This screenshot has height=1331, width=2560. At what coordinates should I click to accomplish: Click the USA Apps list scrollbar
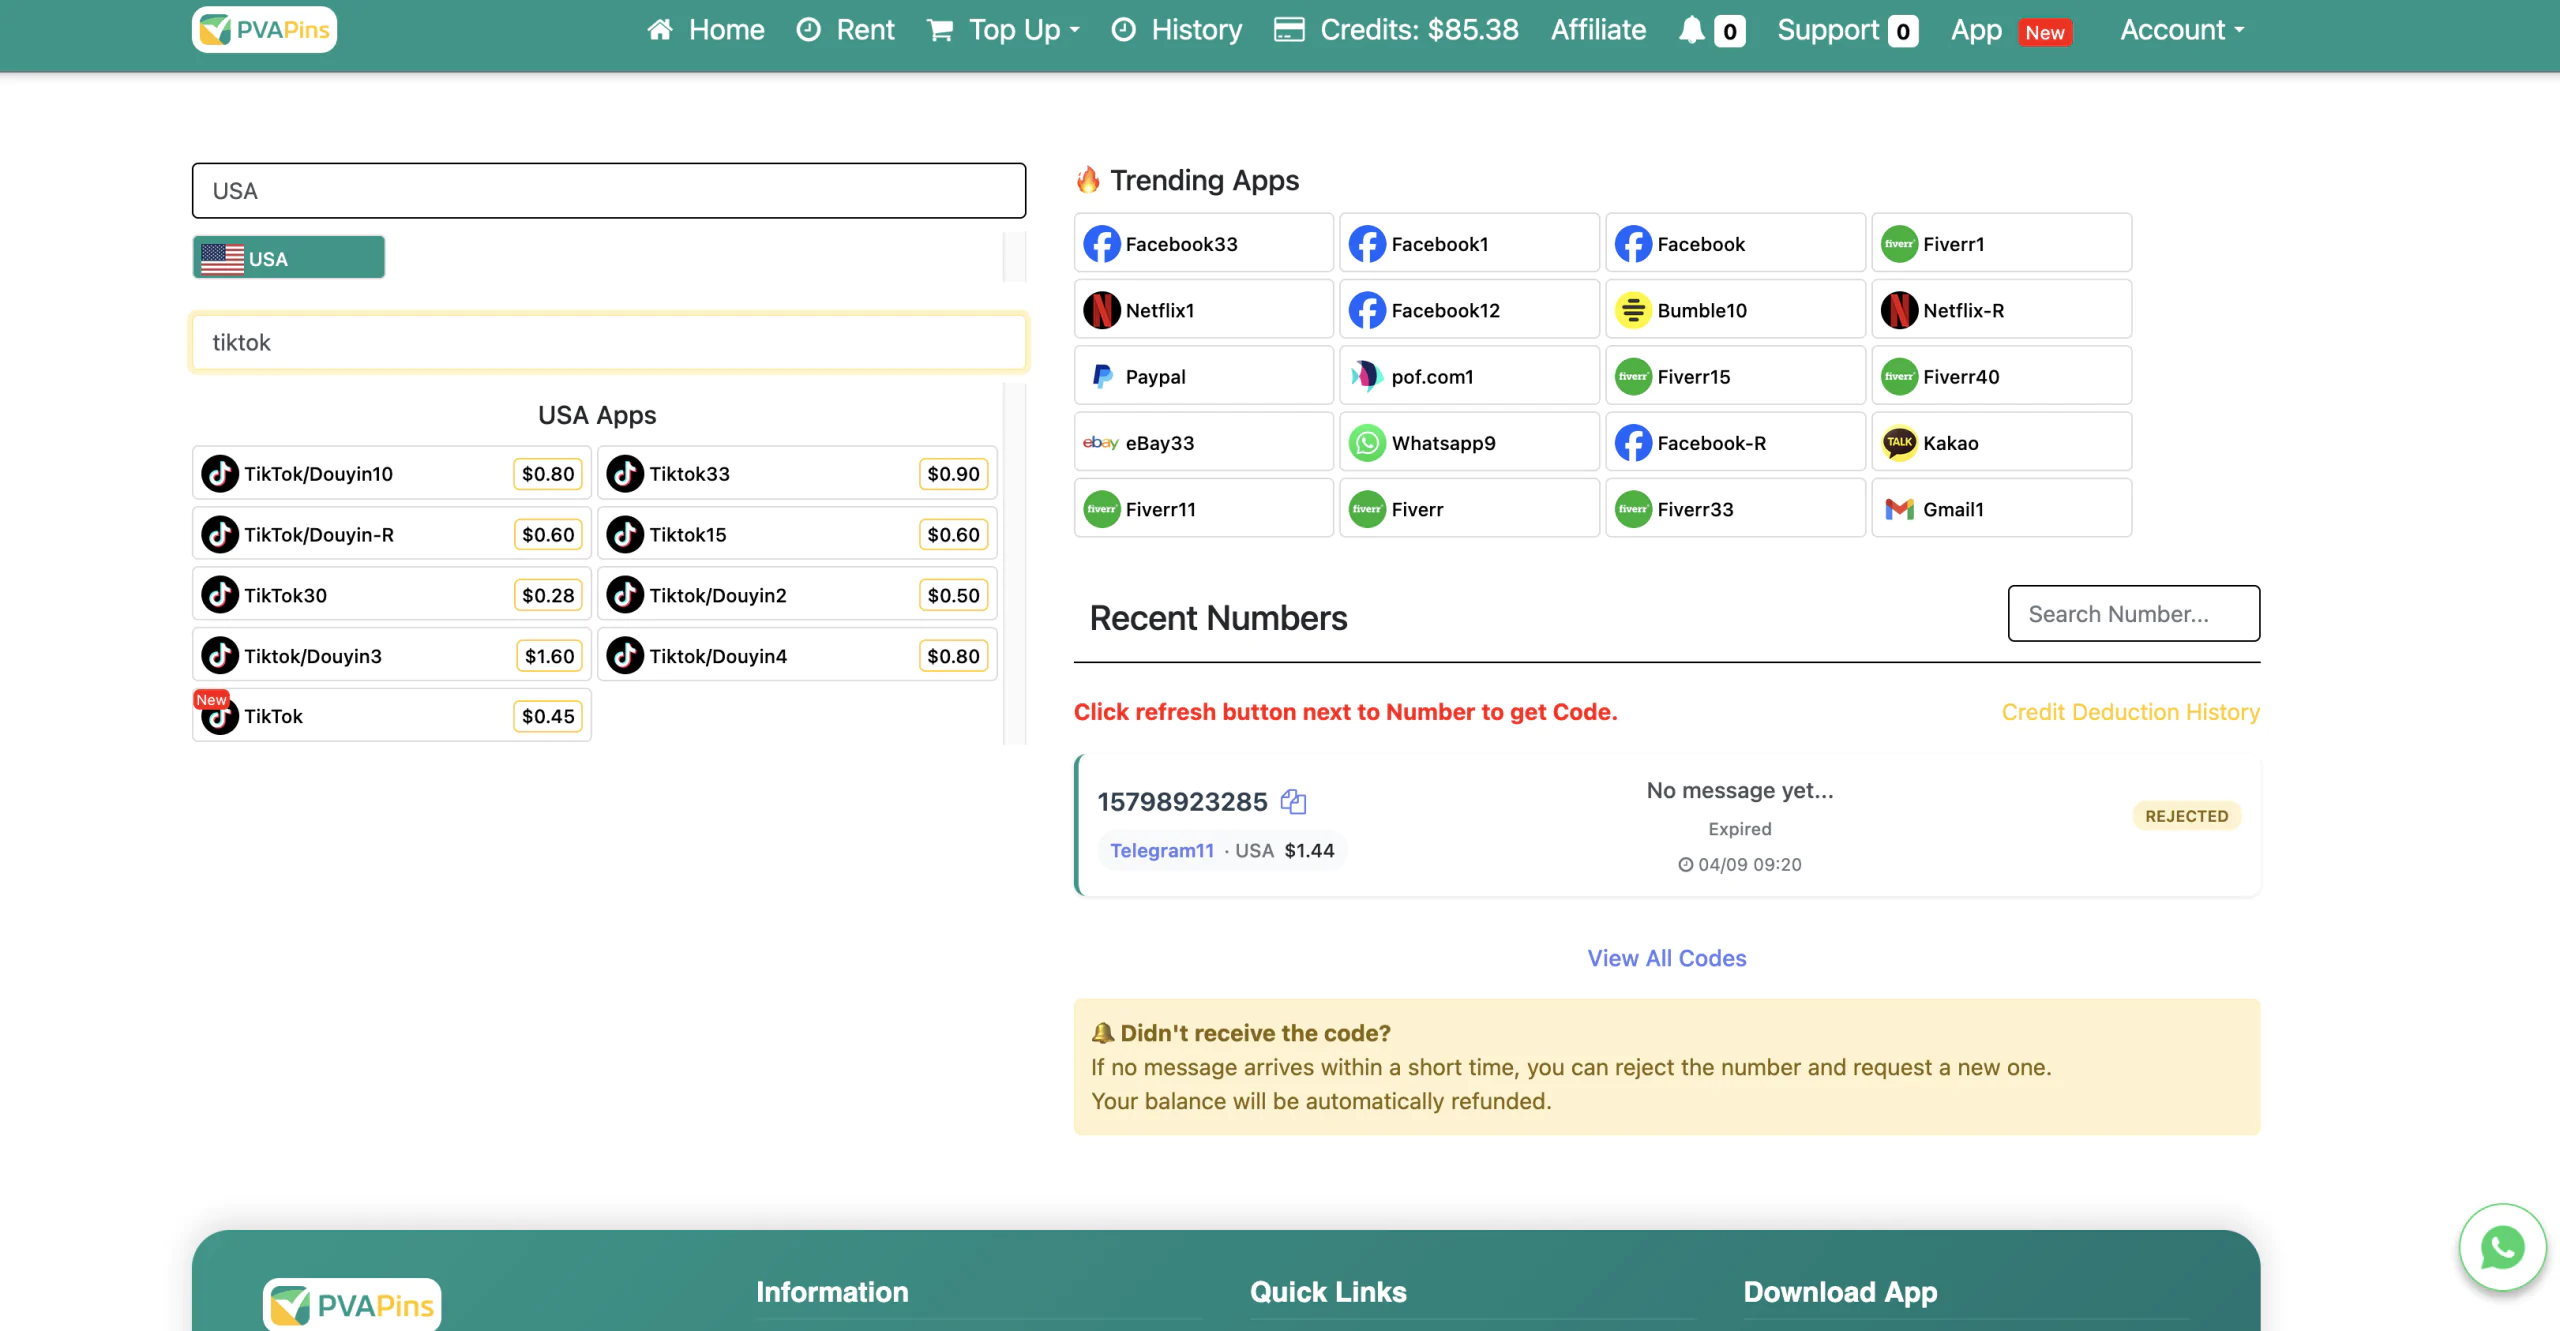coord(1015,563)
